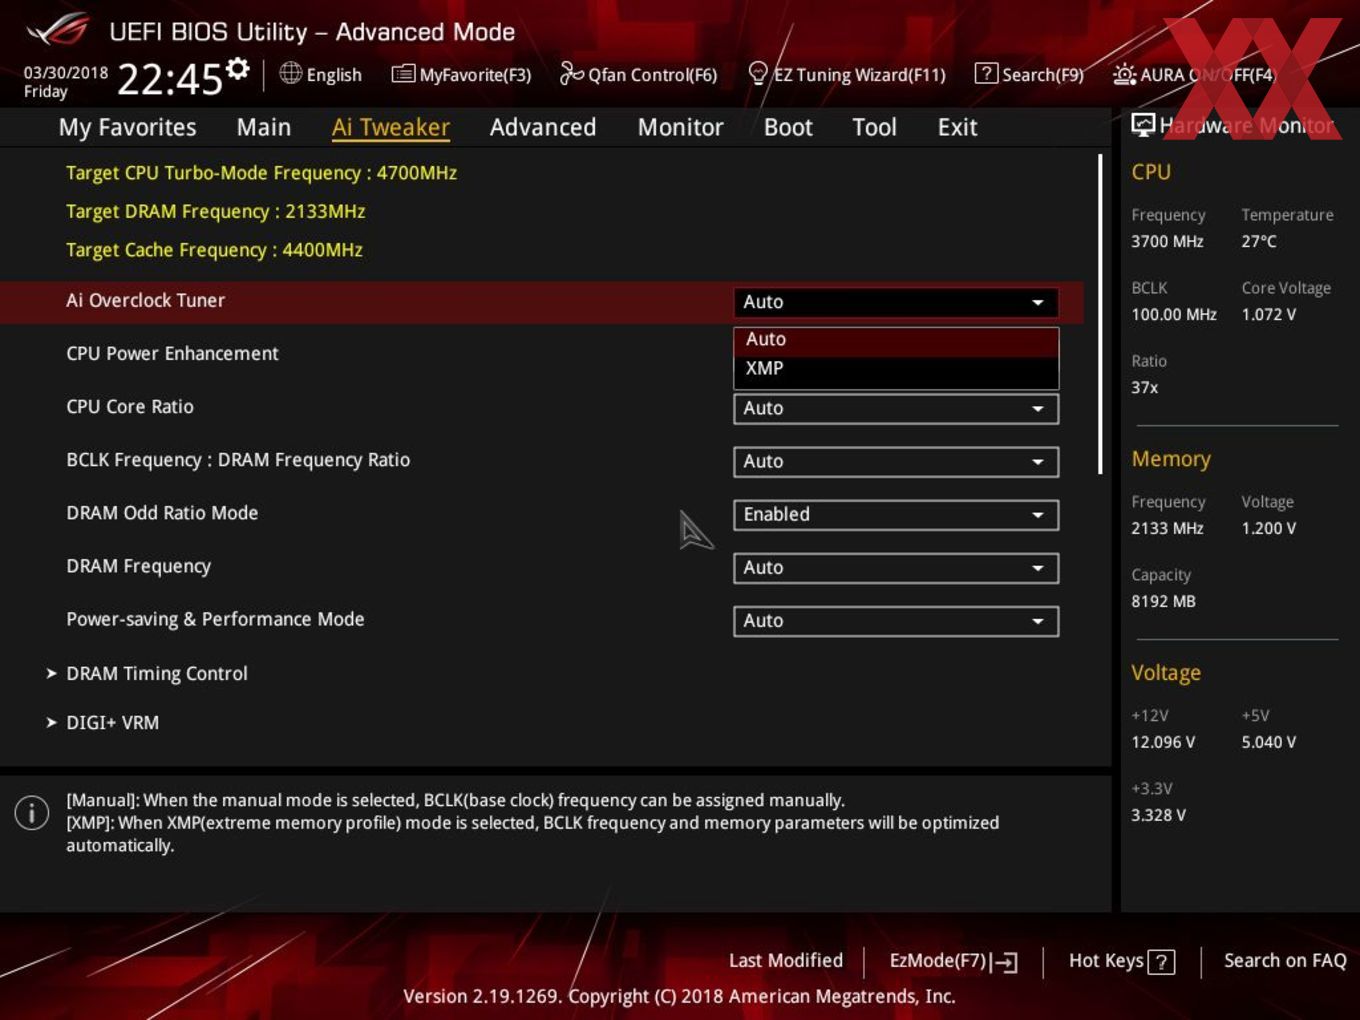Expand DIGI+ VRM submenu
This screenshot has height=1020, width=1360.
[x=112, y=722]
